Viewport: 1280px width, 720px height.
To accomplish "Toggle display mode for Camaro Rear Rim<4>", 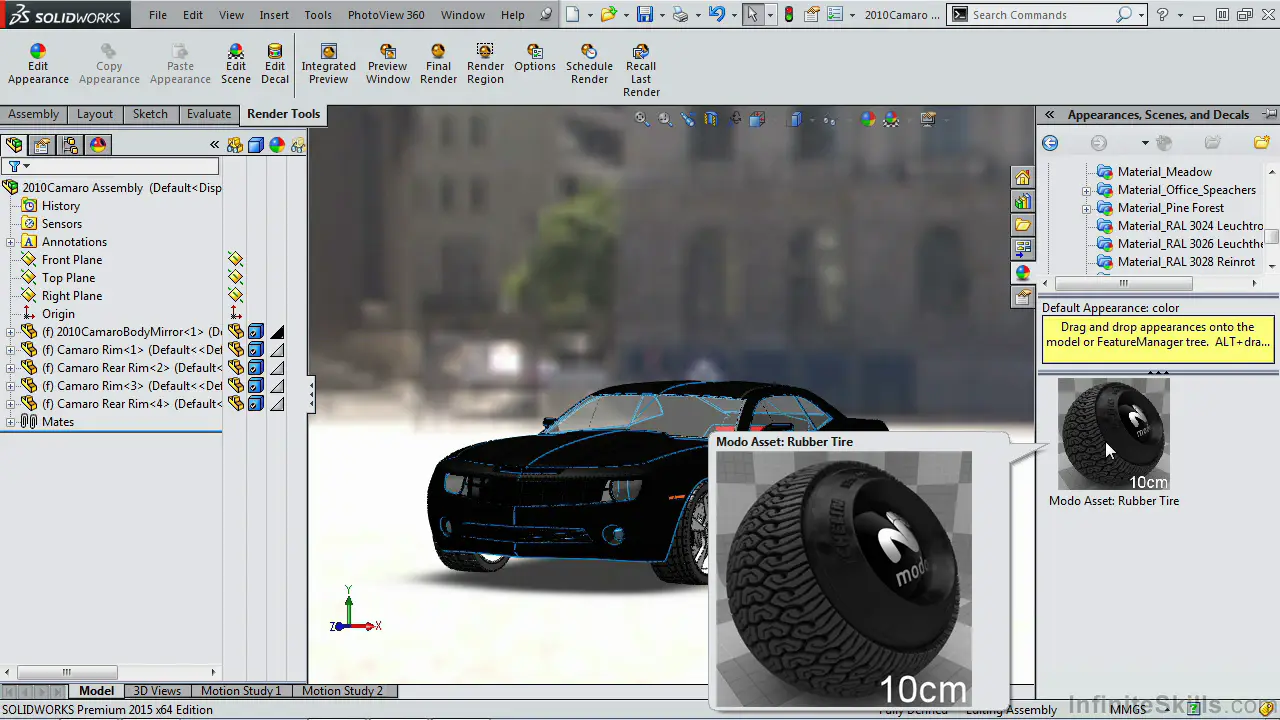I will (x=256, y=404).
